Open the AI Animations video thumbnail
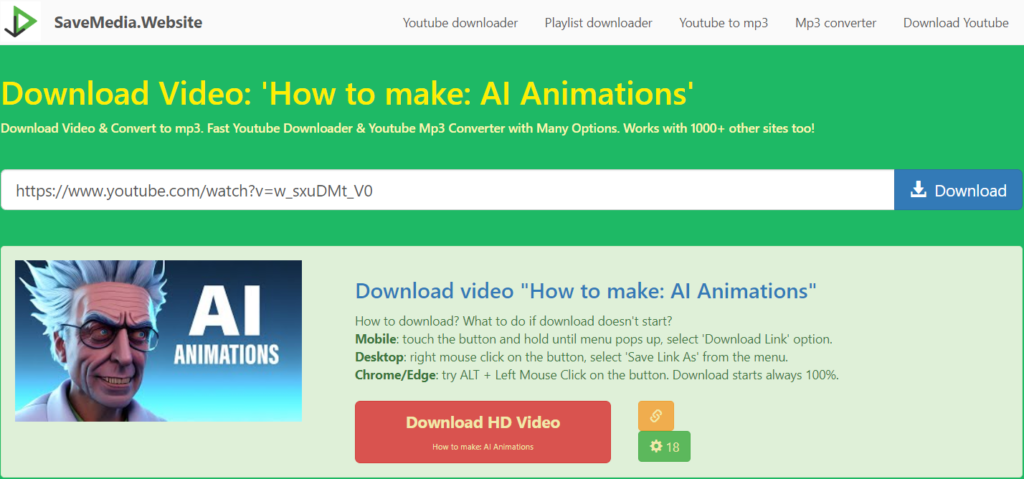 (x=159, y=340)
